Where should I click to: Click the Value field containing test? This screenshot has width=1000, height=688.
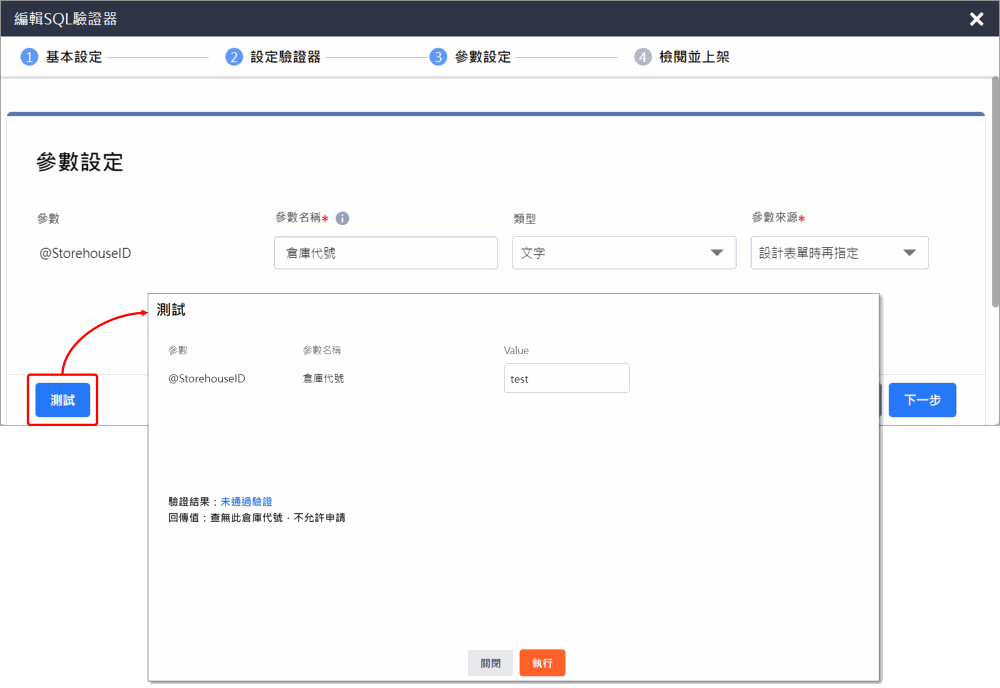coord(566,379)
